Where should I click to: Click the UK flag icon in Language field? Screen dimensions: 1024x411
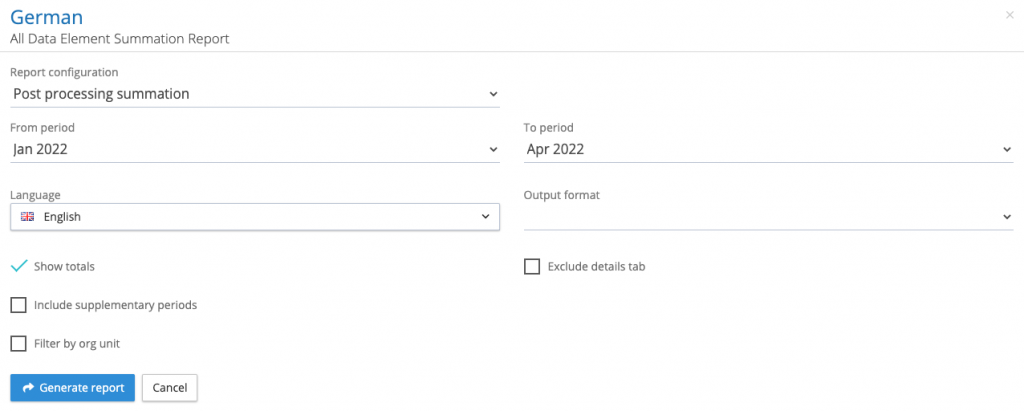pyautogui.click(x=27, y=216)
